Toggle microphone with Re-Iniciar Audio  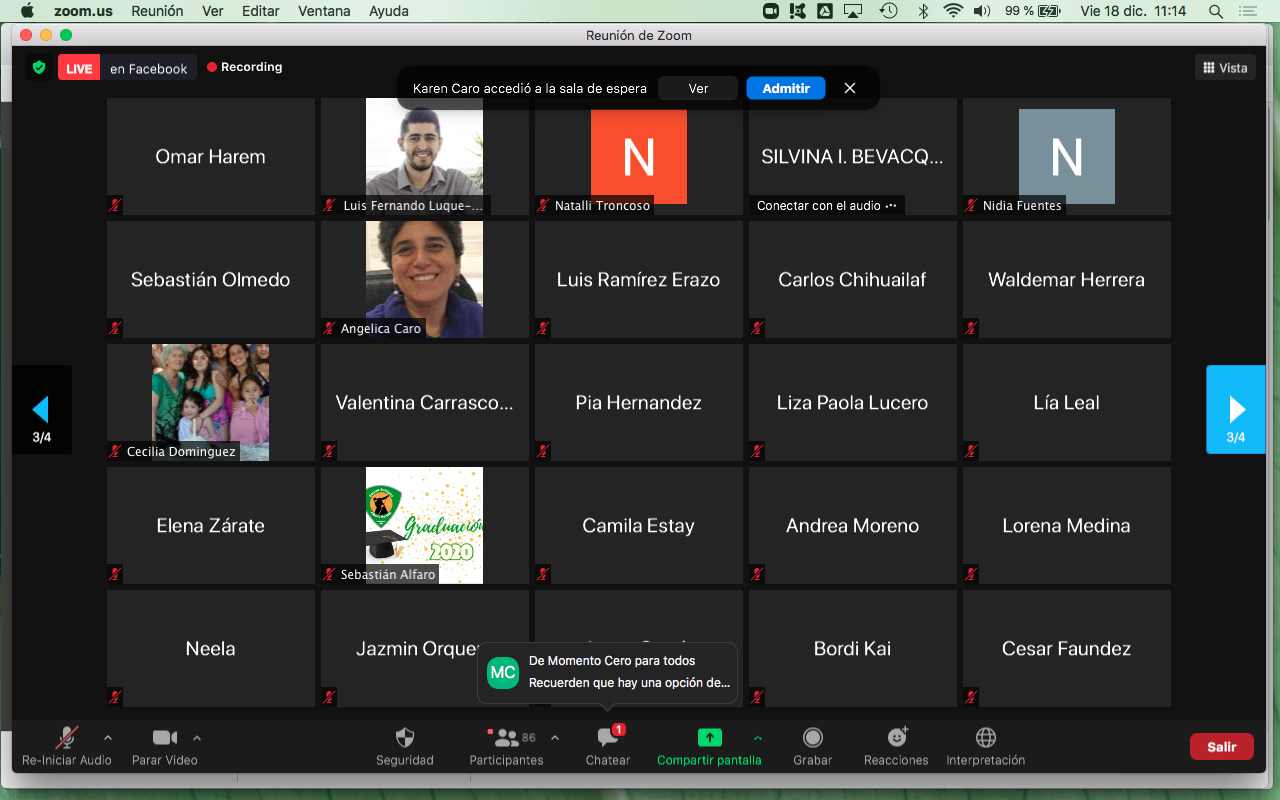tap(67, 738)
